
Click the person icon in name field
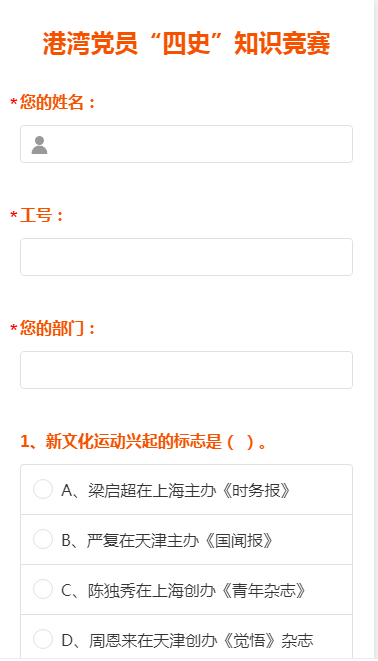pyautogui.click(x=39, y=145)
